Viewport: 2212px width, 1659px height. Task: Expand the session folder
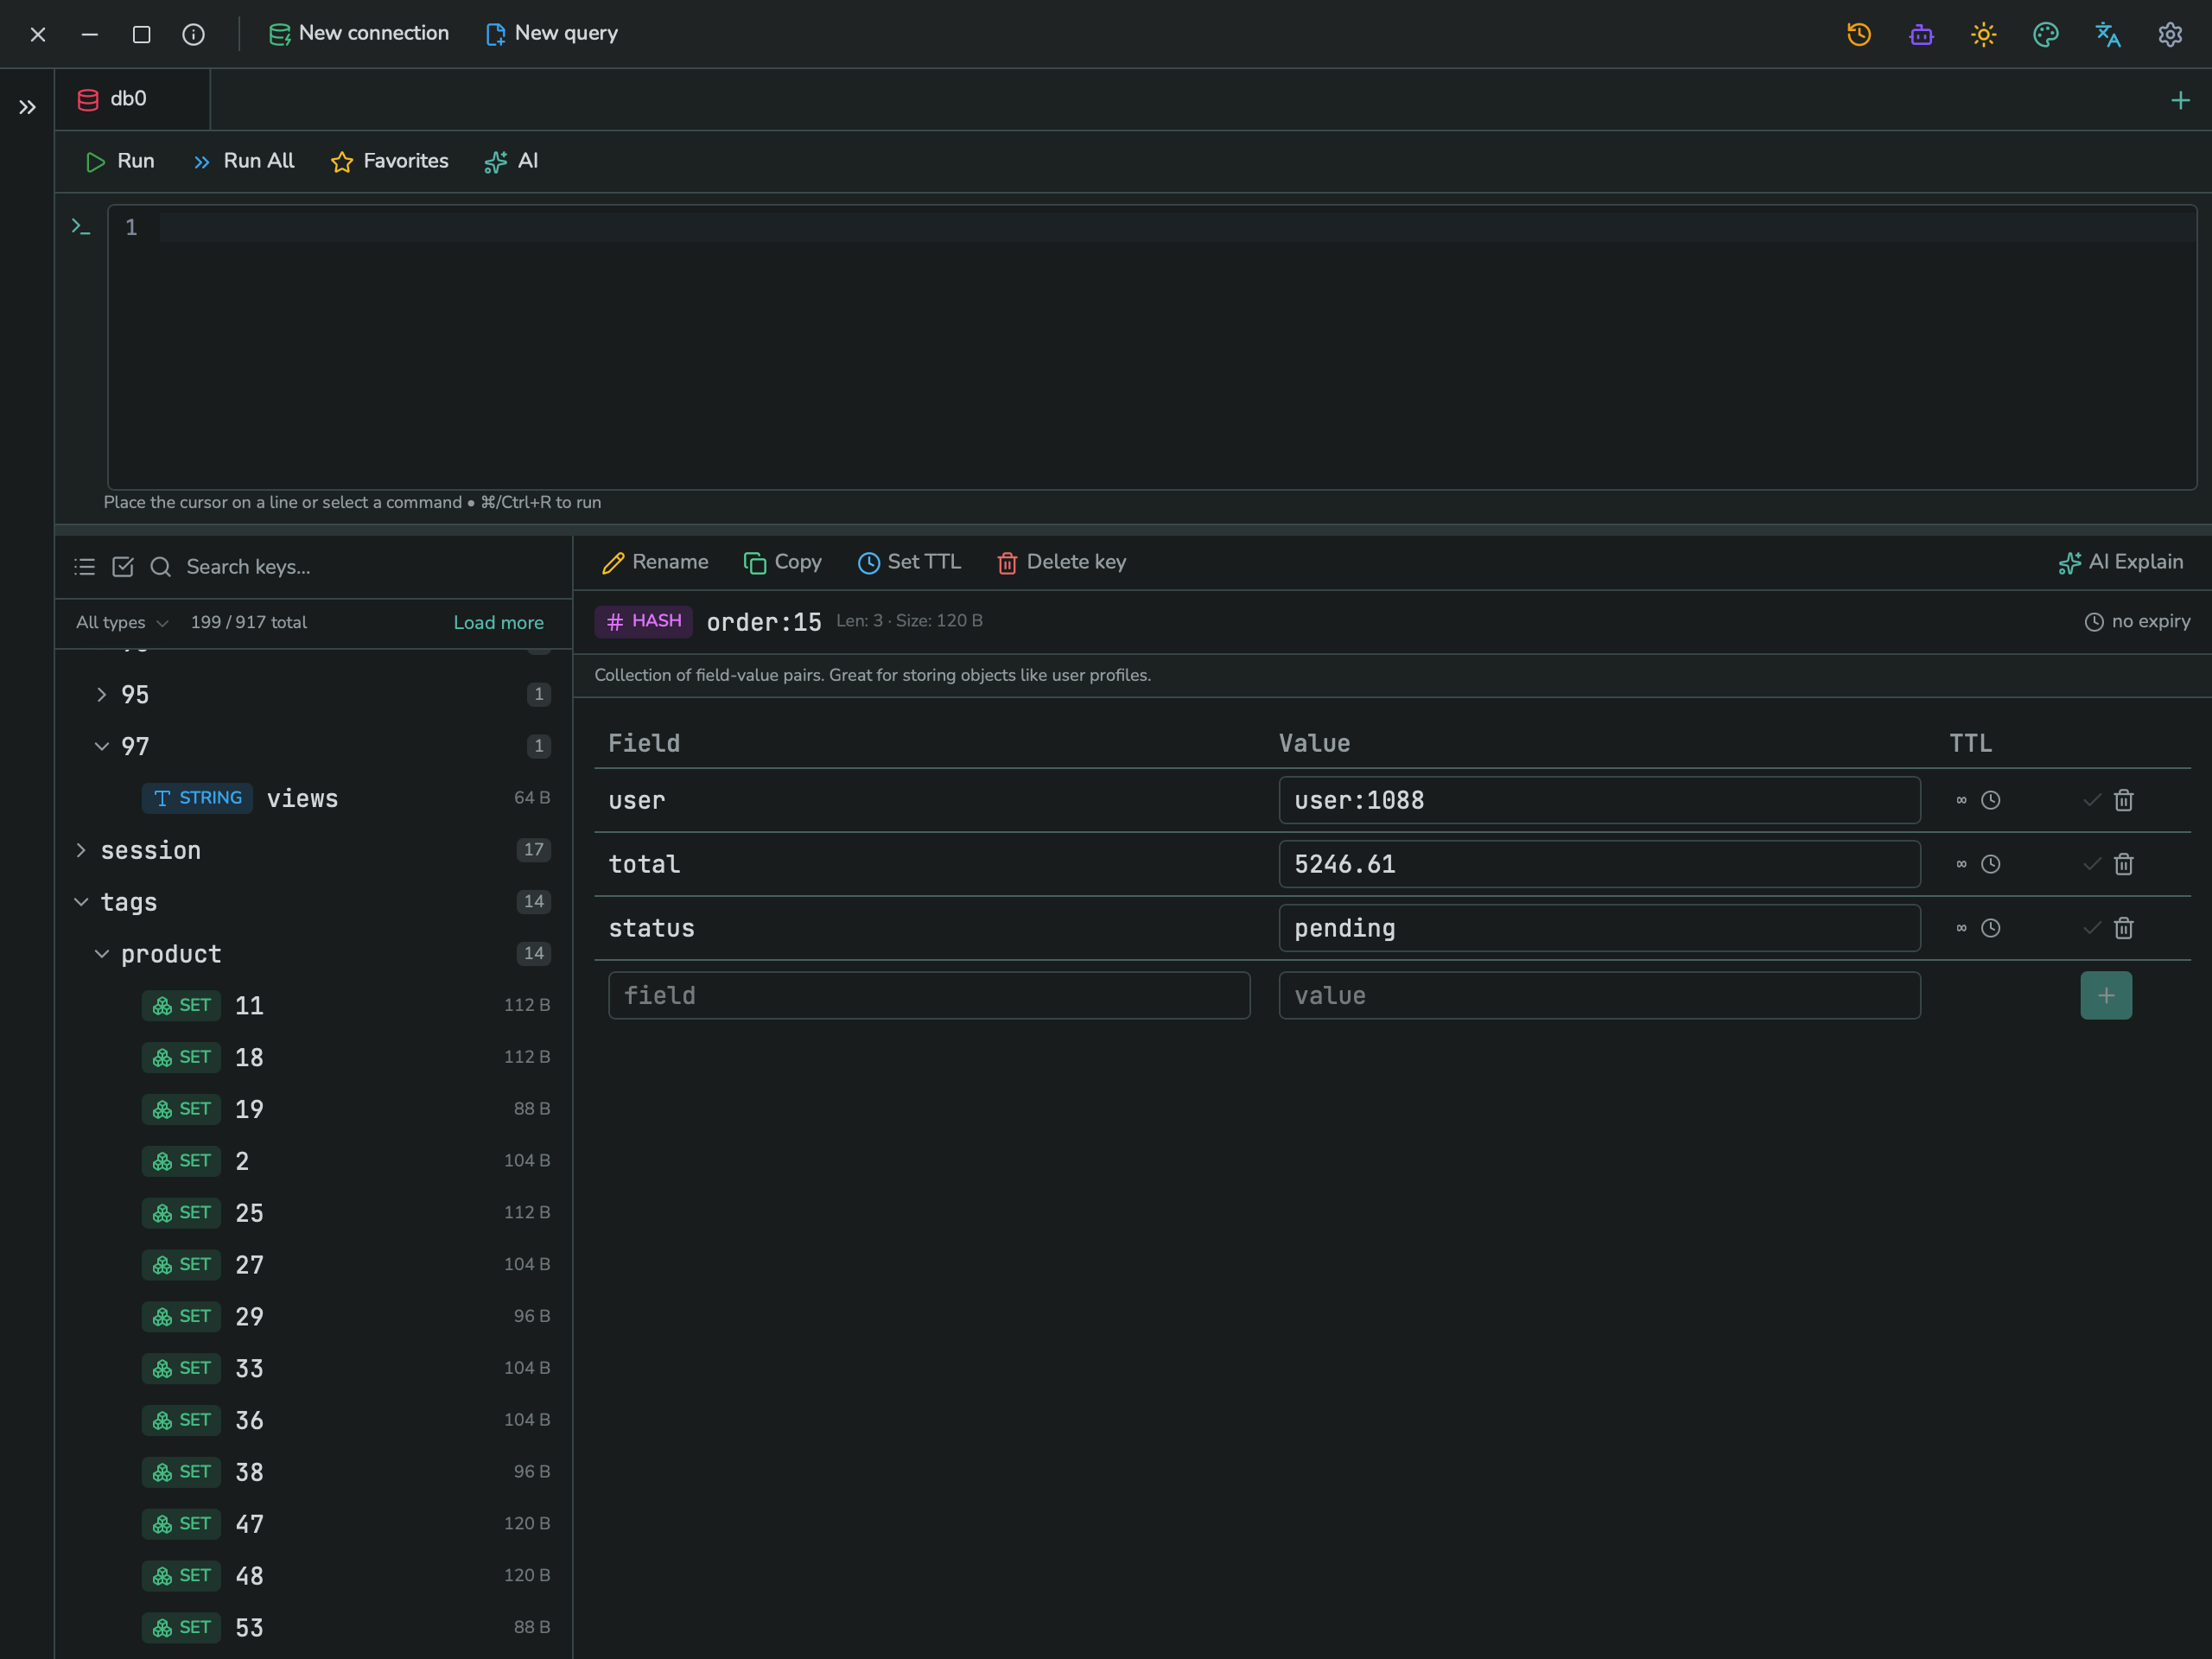[x=313, y=850]
